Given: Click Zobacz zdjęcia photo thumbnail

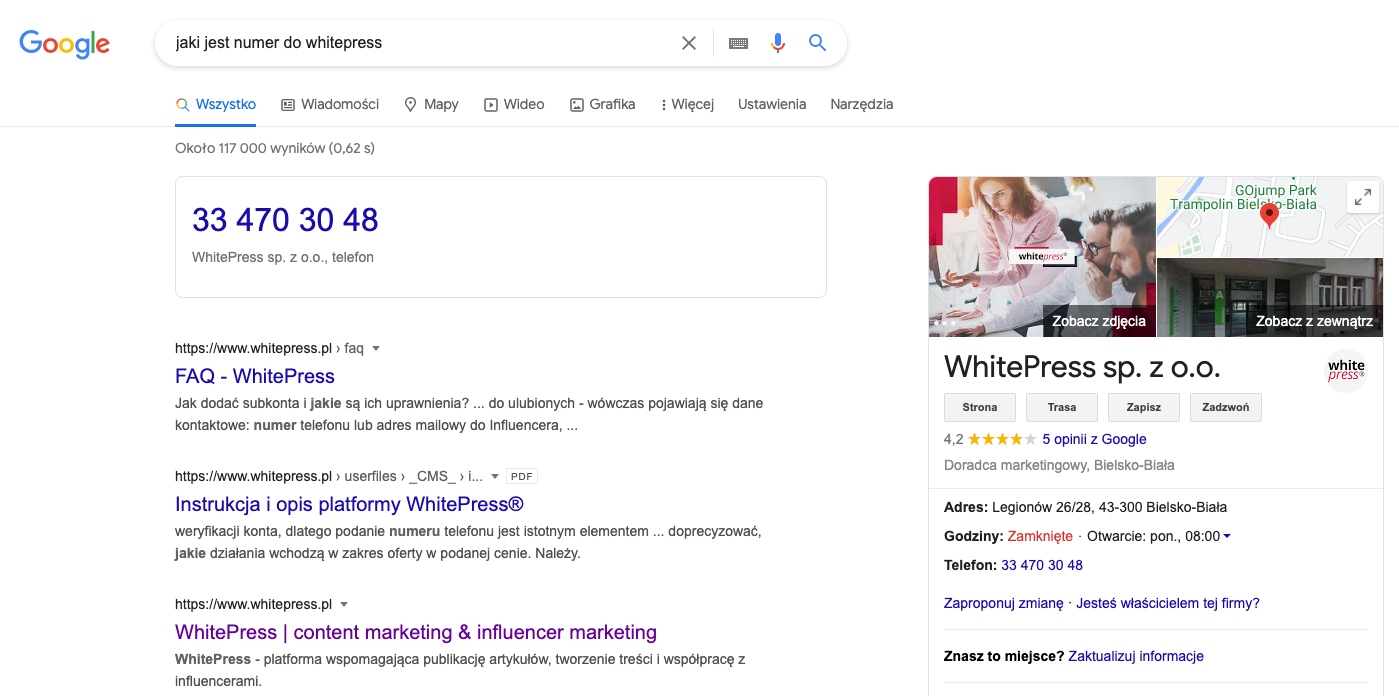Looking at the screenshot, I should (x=1042, y=257).
